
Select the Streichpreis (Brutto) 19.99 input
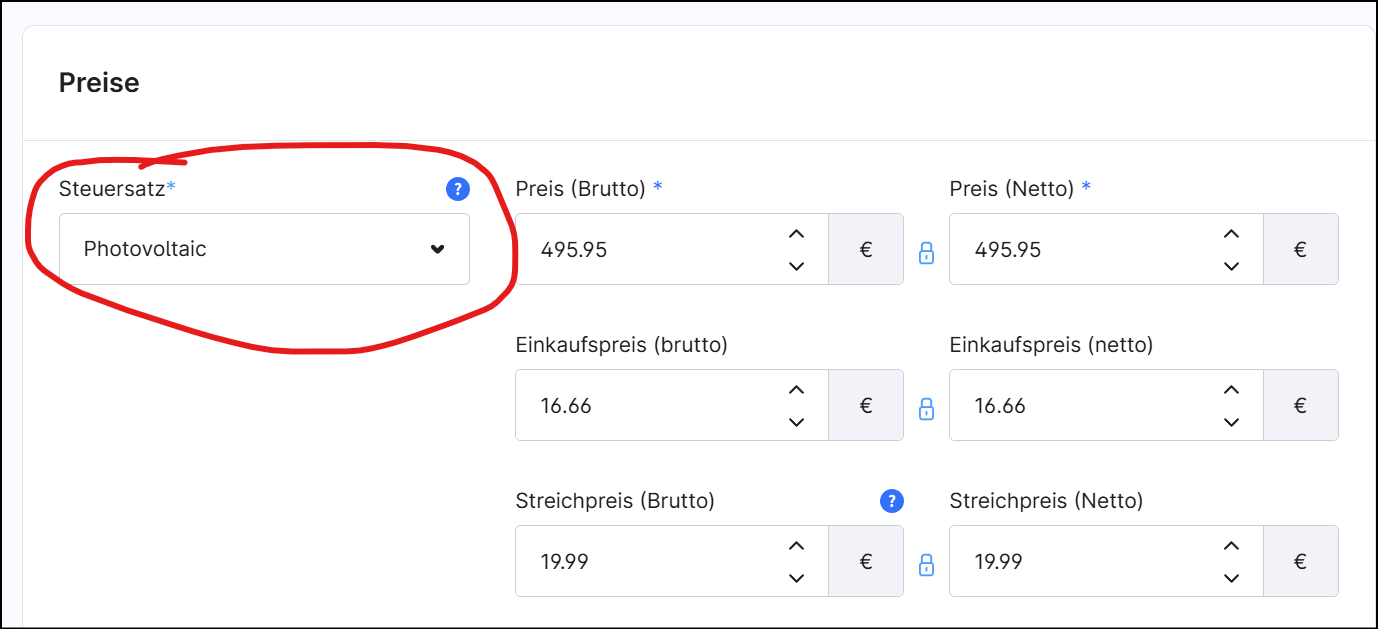point(650,561)
